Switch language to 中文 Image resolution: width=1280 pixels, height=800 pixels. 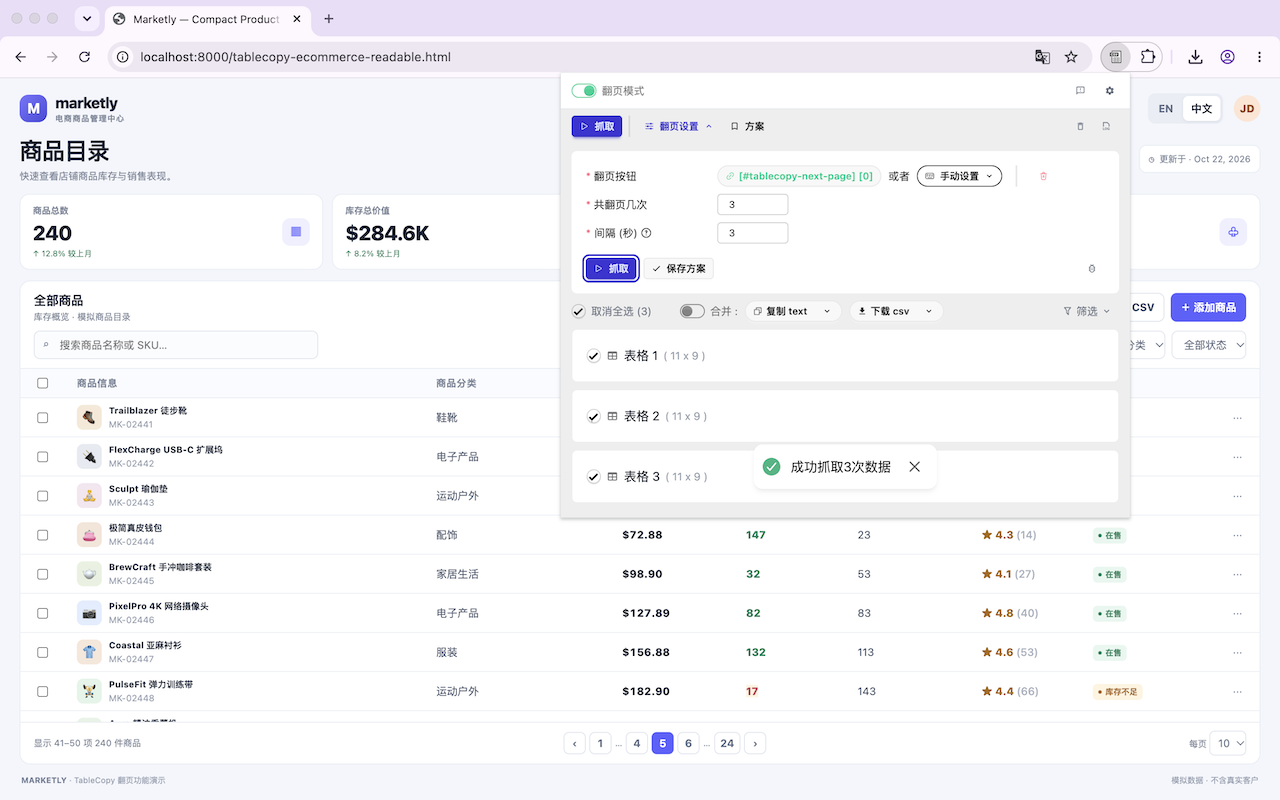[x=1201, y=109]
